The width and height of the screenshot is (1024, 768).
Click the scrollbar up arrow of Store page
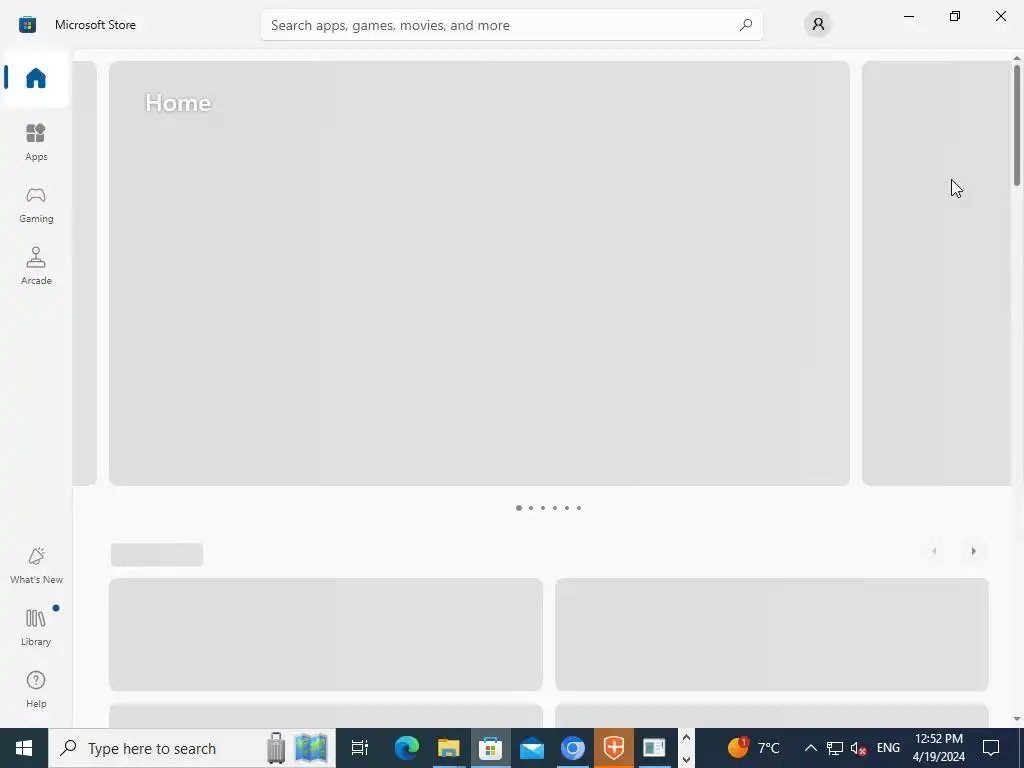tap(1017, 58)
